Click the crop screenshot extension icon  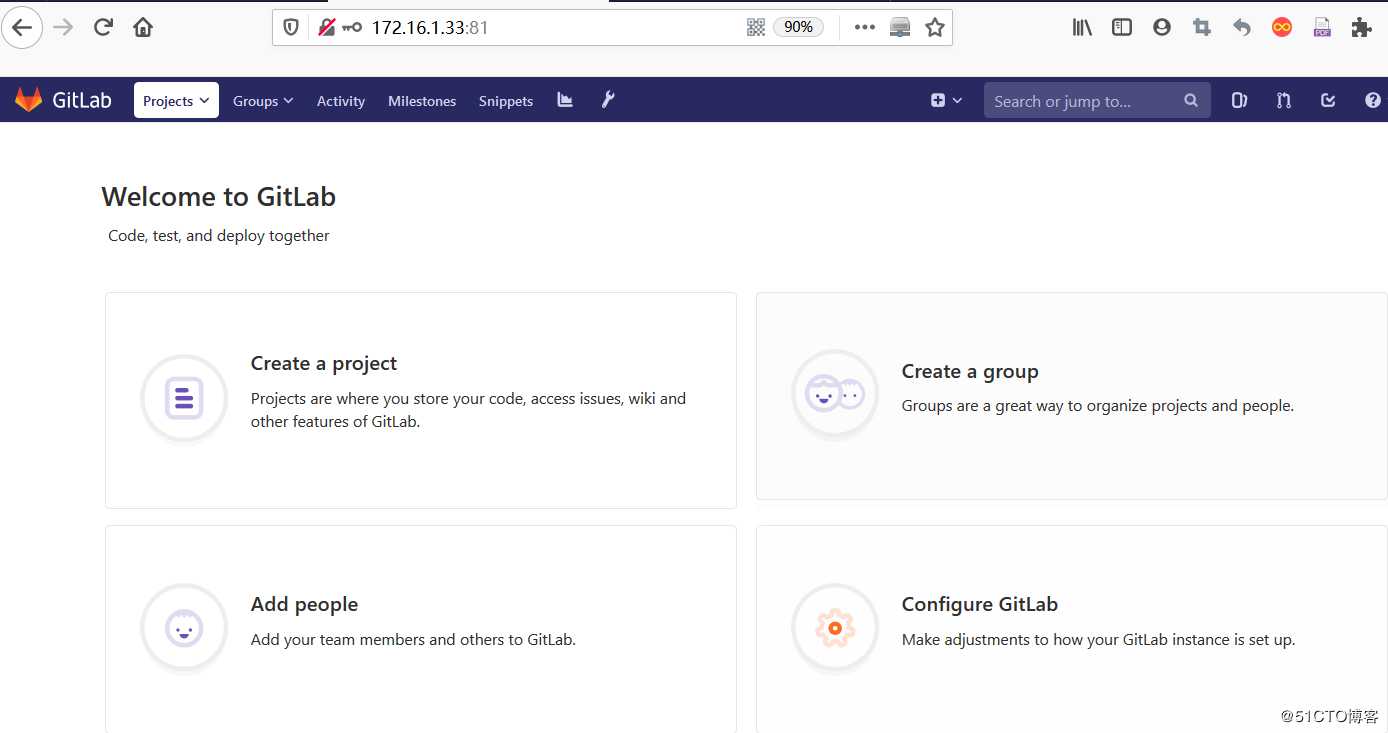[1202, 27]
